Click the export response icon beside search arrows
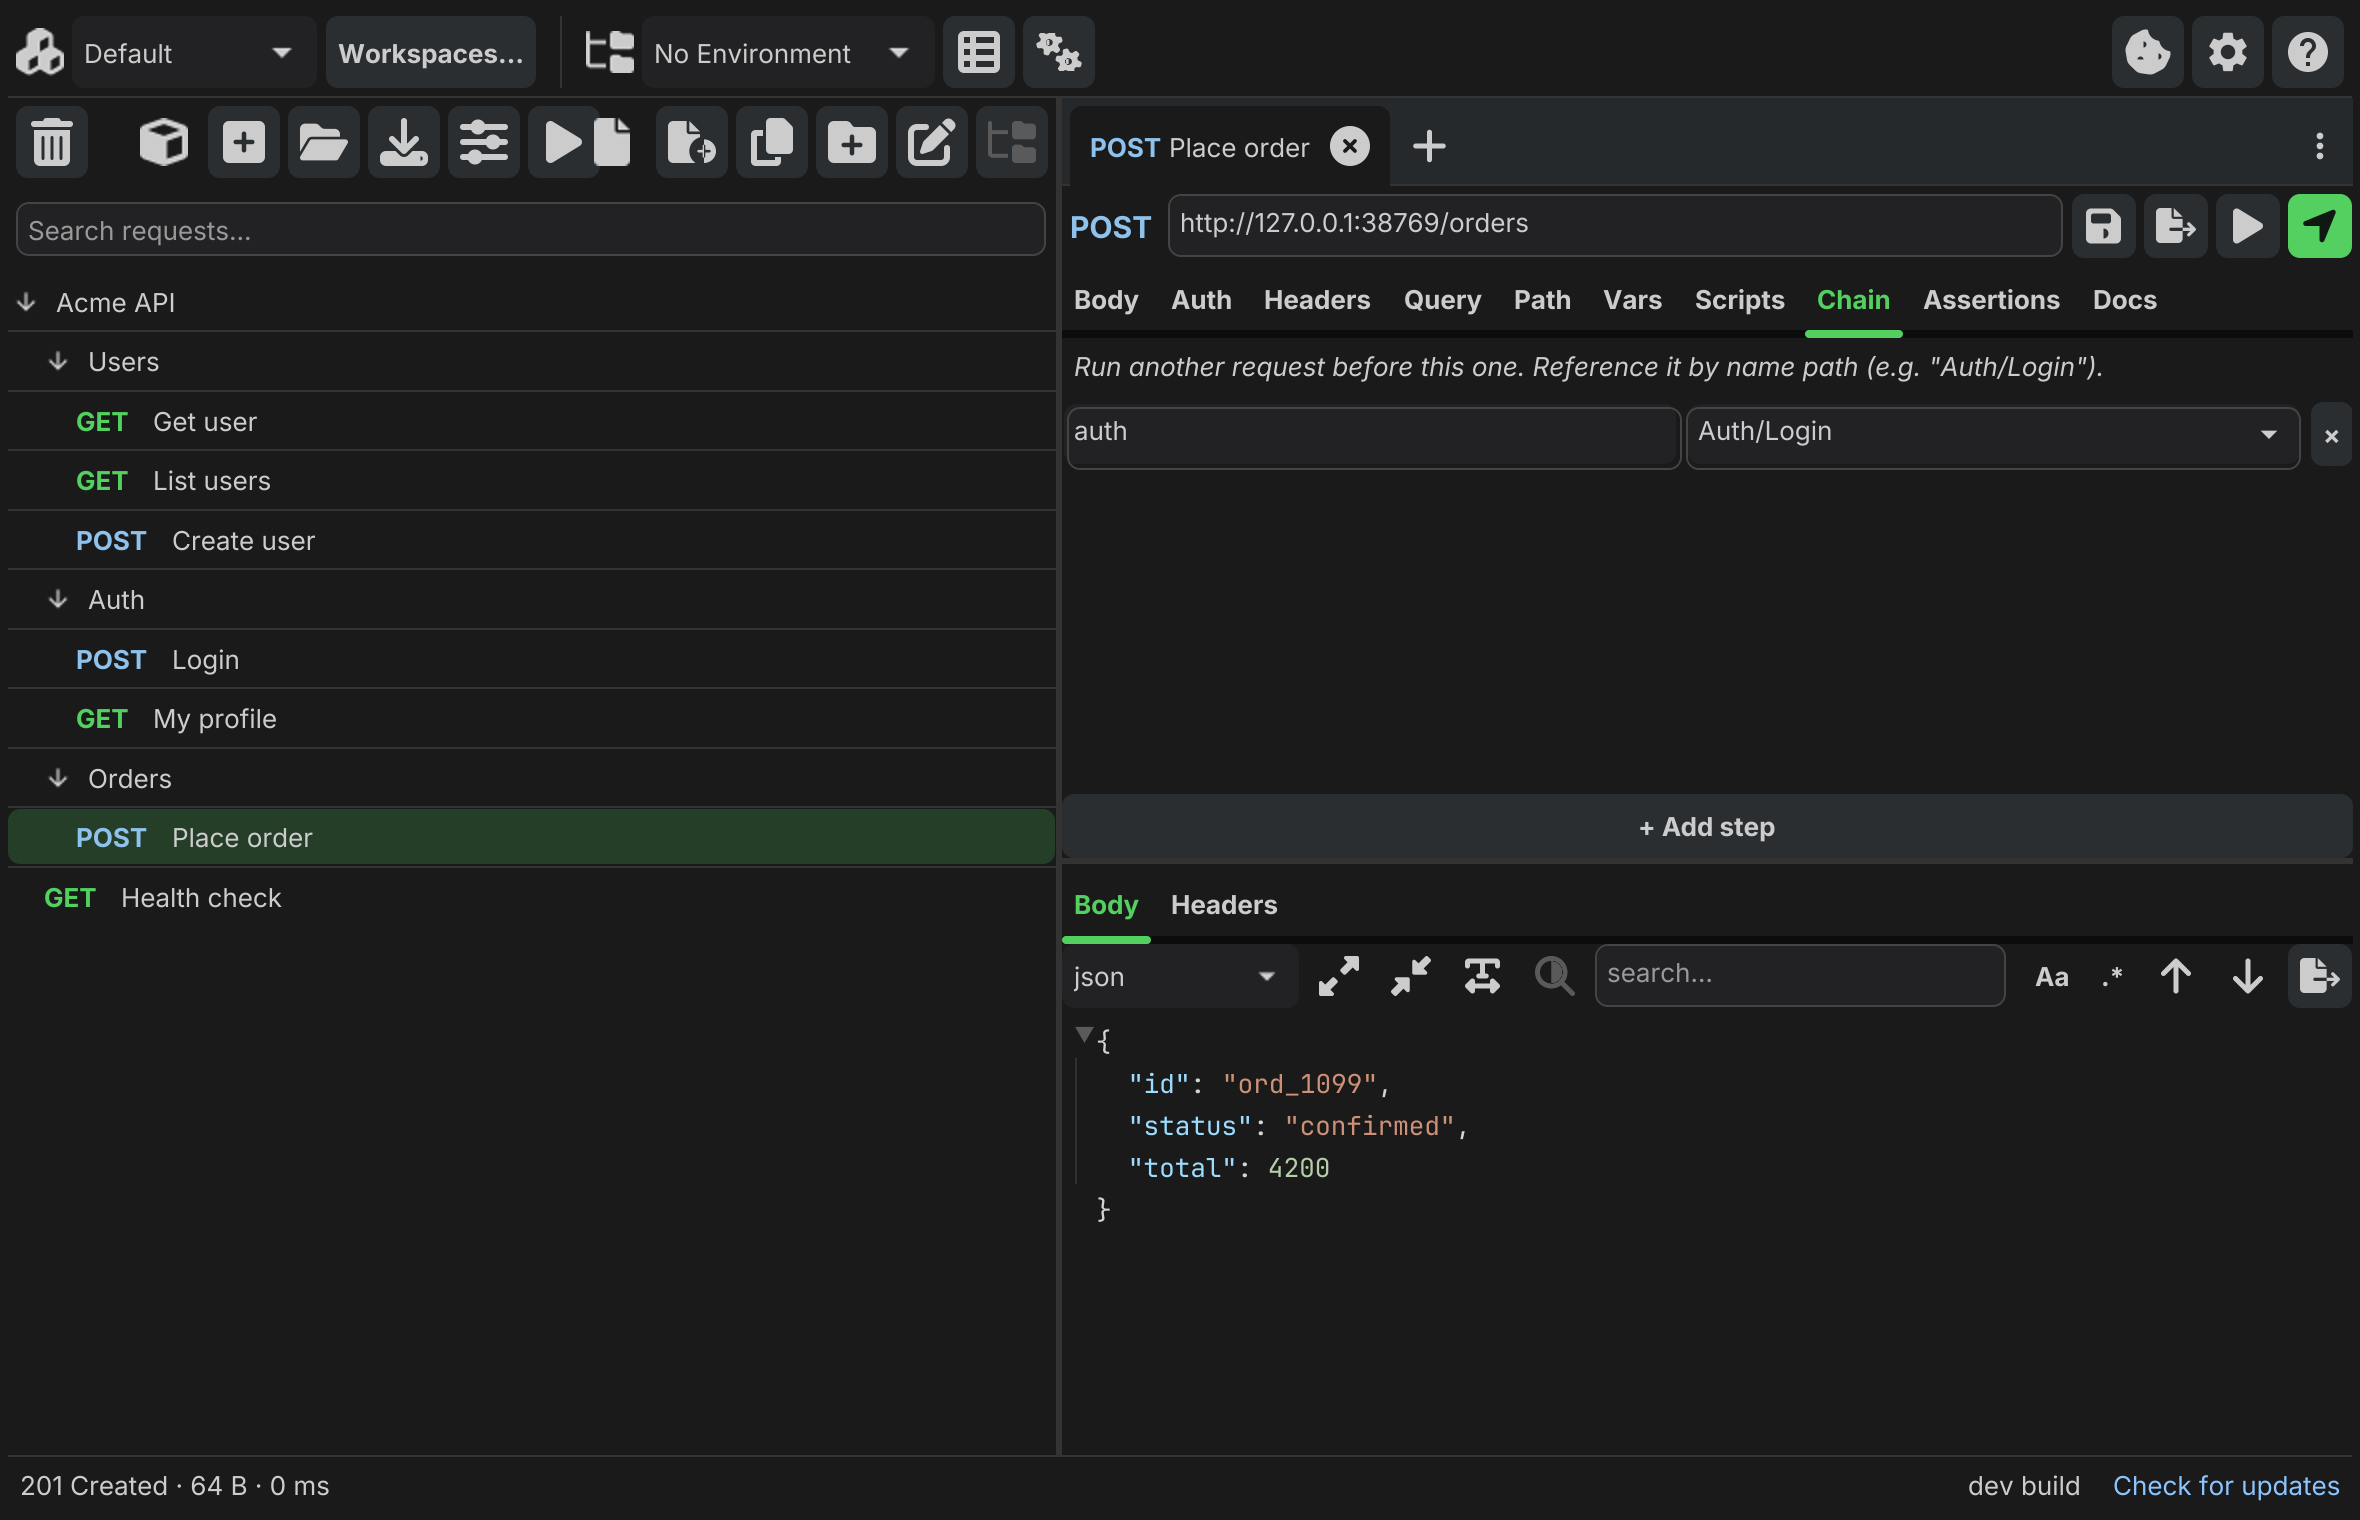The height and width of the screenshot is (1520, 2360). [2319, 976]
